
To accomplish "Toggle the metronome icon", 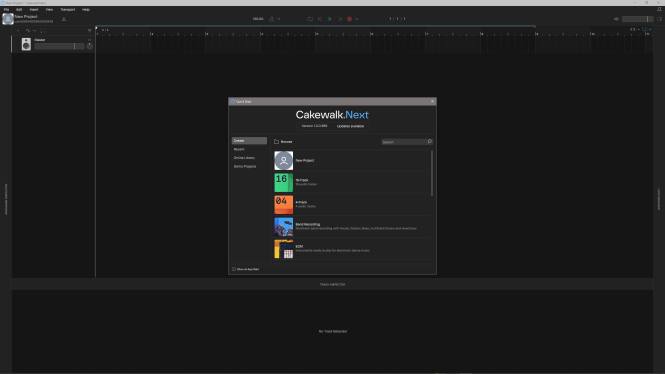I will click(272, 19).
